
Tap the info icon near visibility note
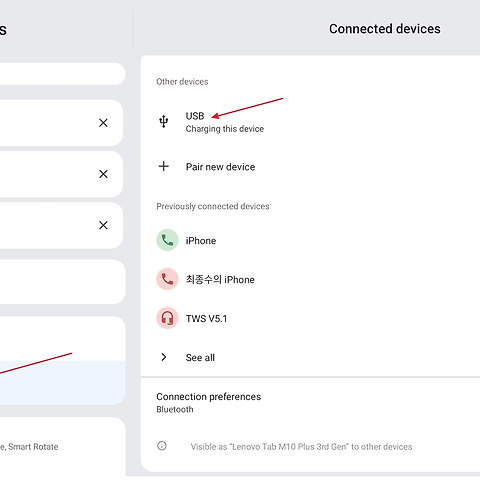tap(162, 446)
